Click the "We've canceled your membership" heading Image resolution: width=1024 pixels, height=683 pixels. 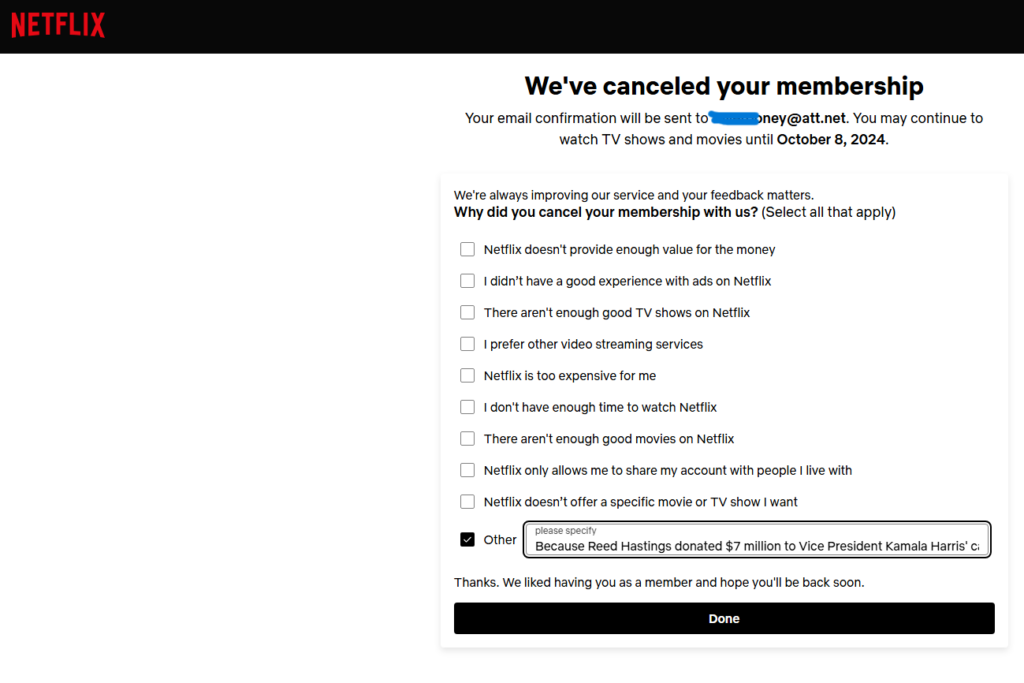(x=724, y=86)
